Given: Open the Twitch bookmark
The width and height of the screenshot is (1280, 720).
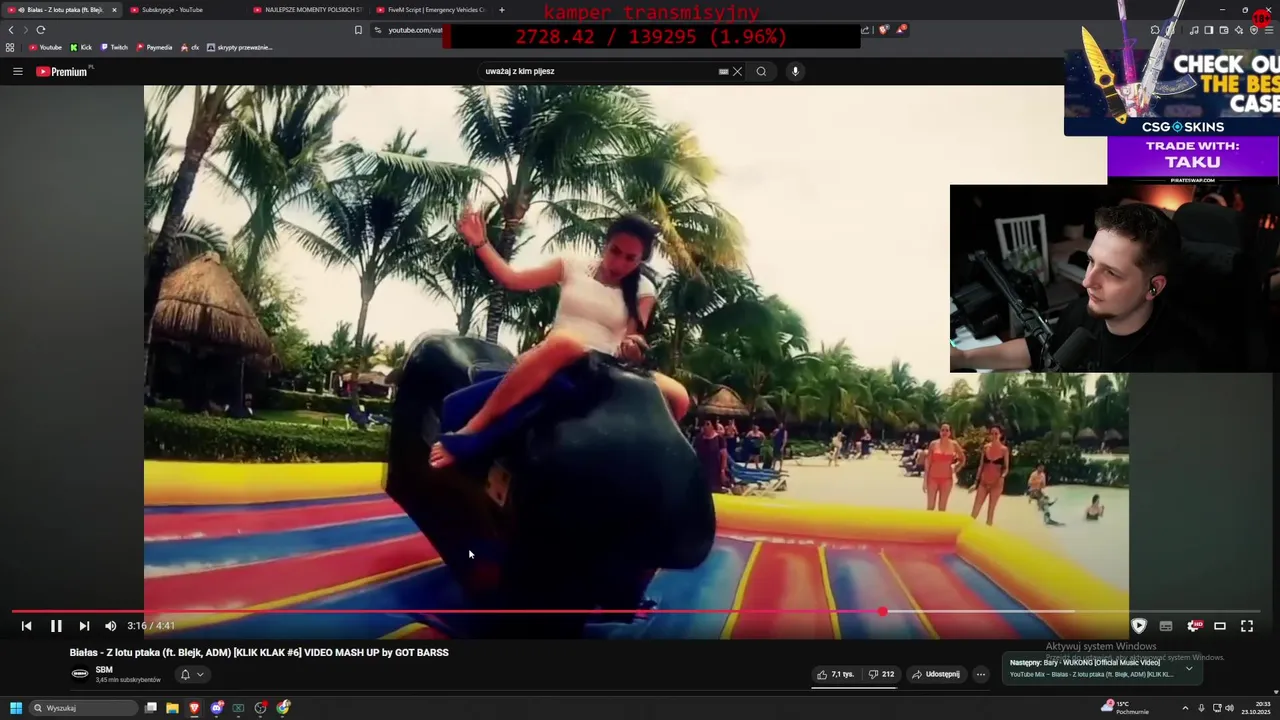Looking at the screenshot, I should 114,47.
